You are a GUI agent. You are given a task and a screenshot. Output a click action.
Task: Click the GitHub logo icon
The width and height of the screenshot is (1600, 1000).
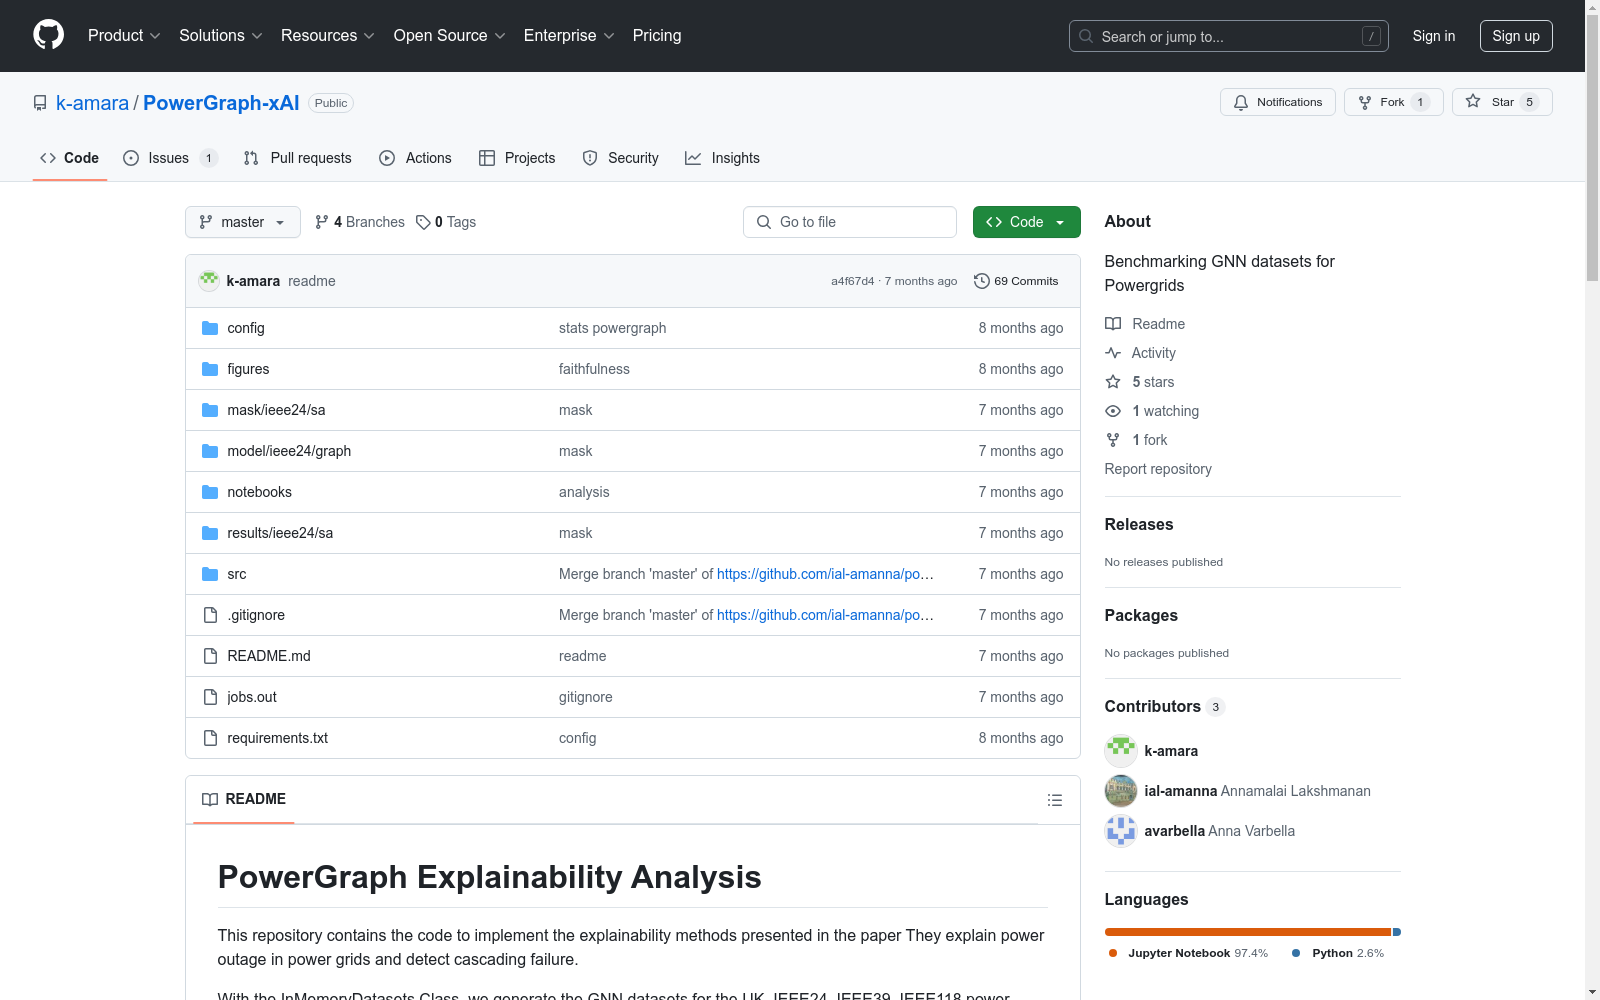(x=48, y=35)
